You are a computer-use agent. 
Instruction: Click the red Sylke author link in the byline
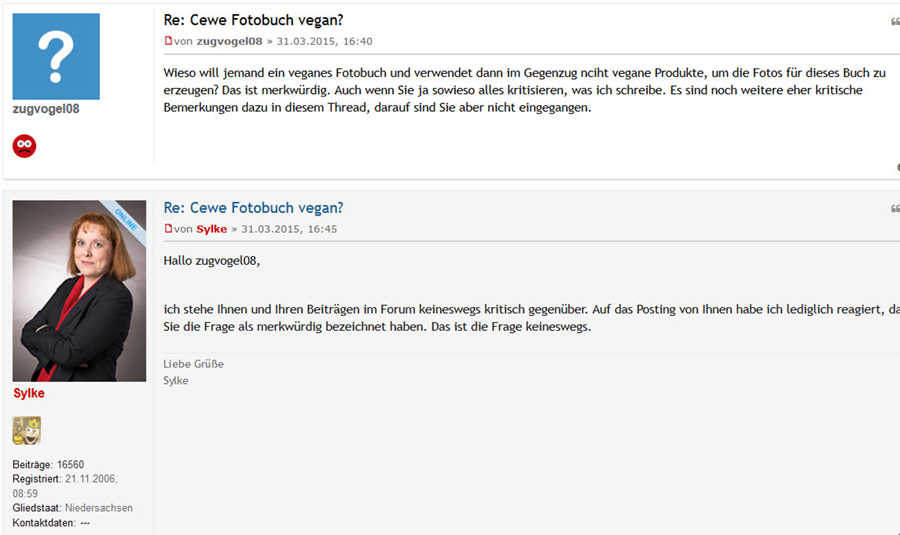pyautogui.click(x=213, y=229)
